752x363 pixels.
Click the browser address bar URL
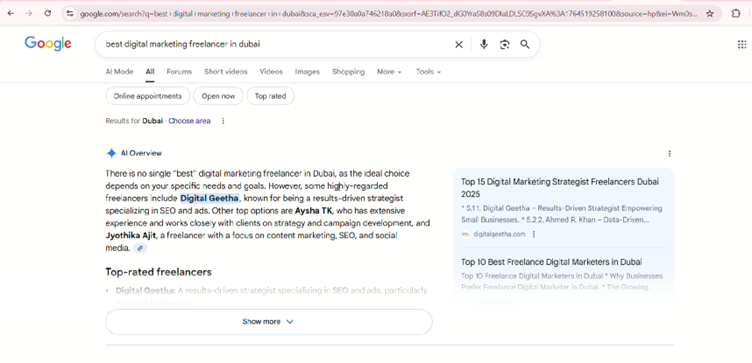tap(388, 14)
